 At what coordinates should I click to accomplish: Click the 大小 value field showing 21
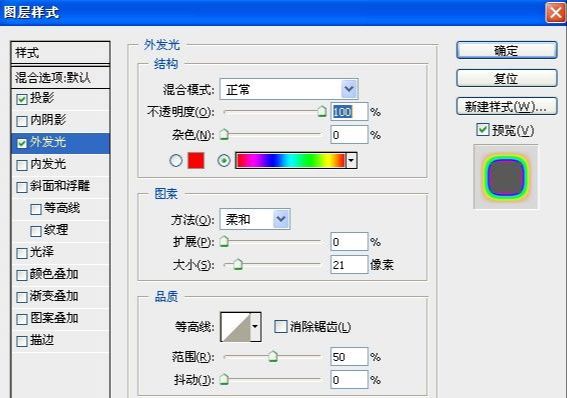[349, 265]
